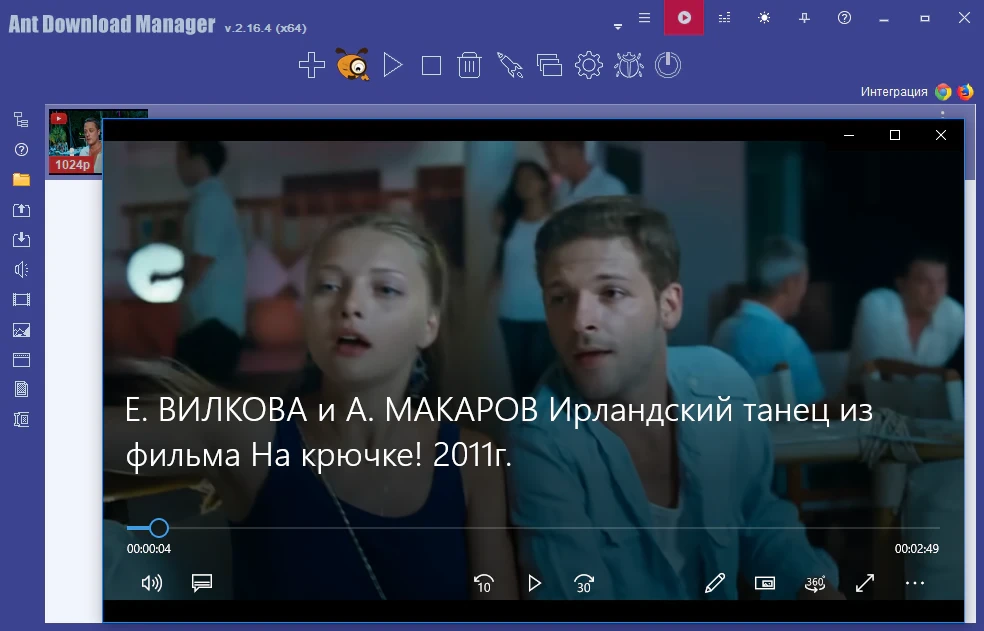The width and height of the screenshot is (984, 631).
Task: Enter full screen with the diagonal arrows
Action: coord(865,583)
